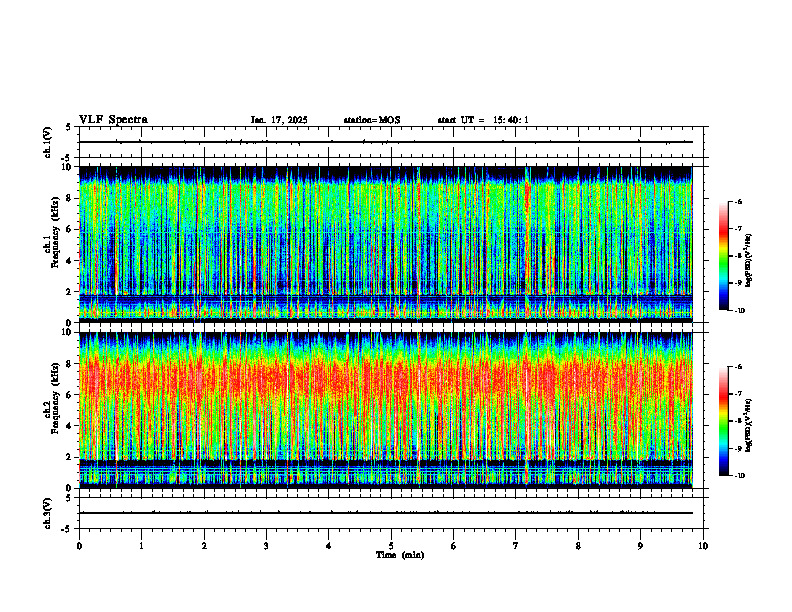Click time axis tick label "0"
Screen dimensions: 792x612
pos(79,546)
